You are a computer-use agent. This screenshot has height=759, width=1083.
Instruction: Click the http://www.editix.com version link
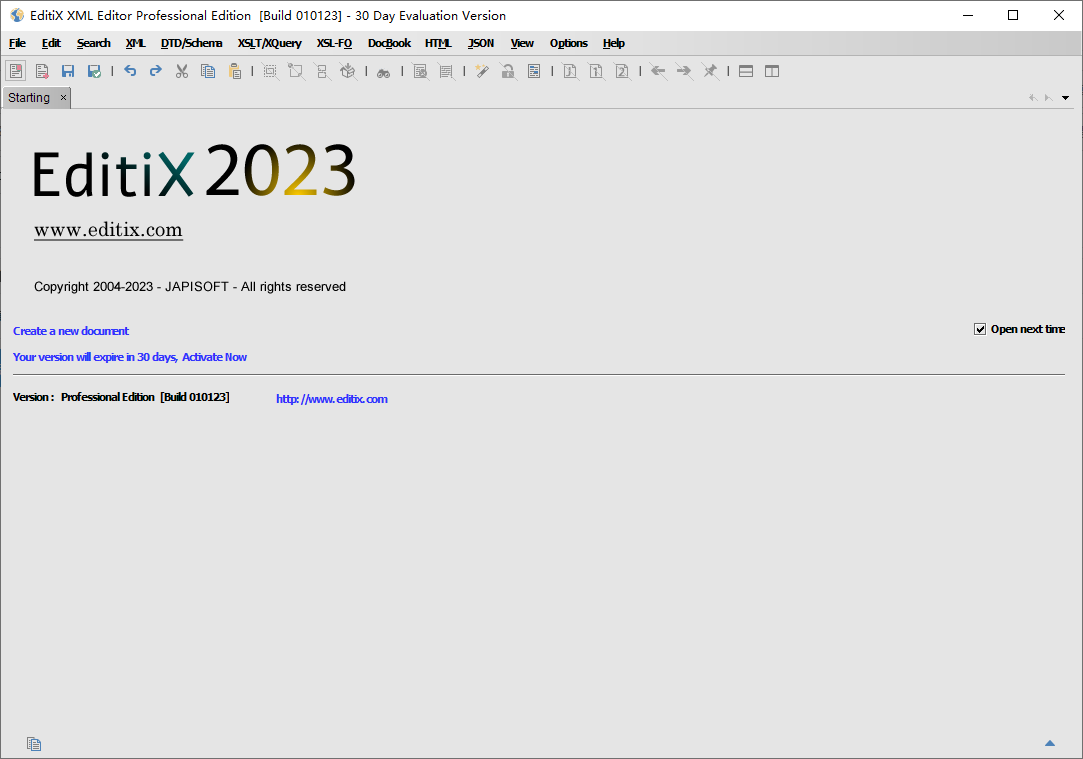coord(332,398)
